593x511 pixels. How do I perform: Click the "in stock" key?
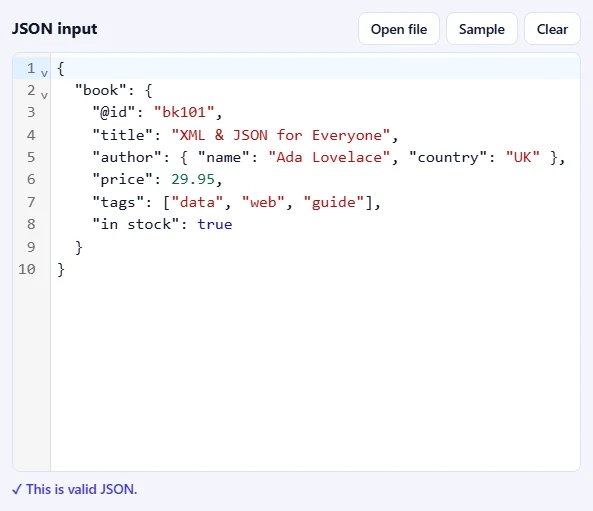pyautogui.click(x=136, y=224)
